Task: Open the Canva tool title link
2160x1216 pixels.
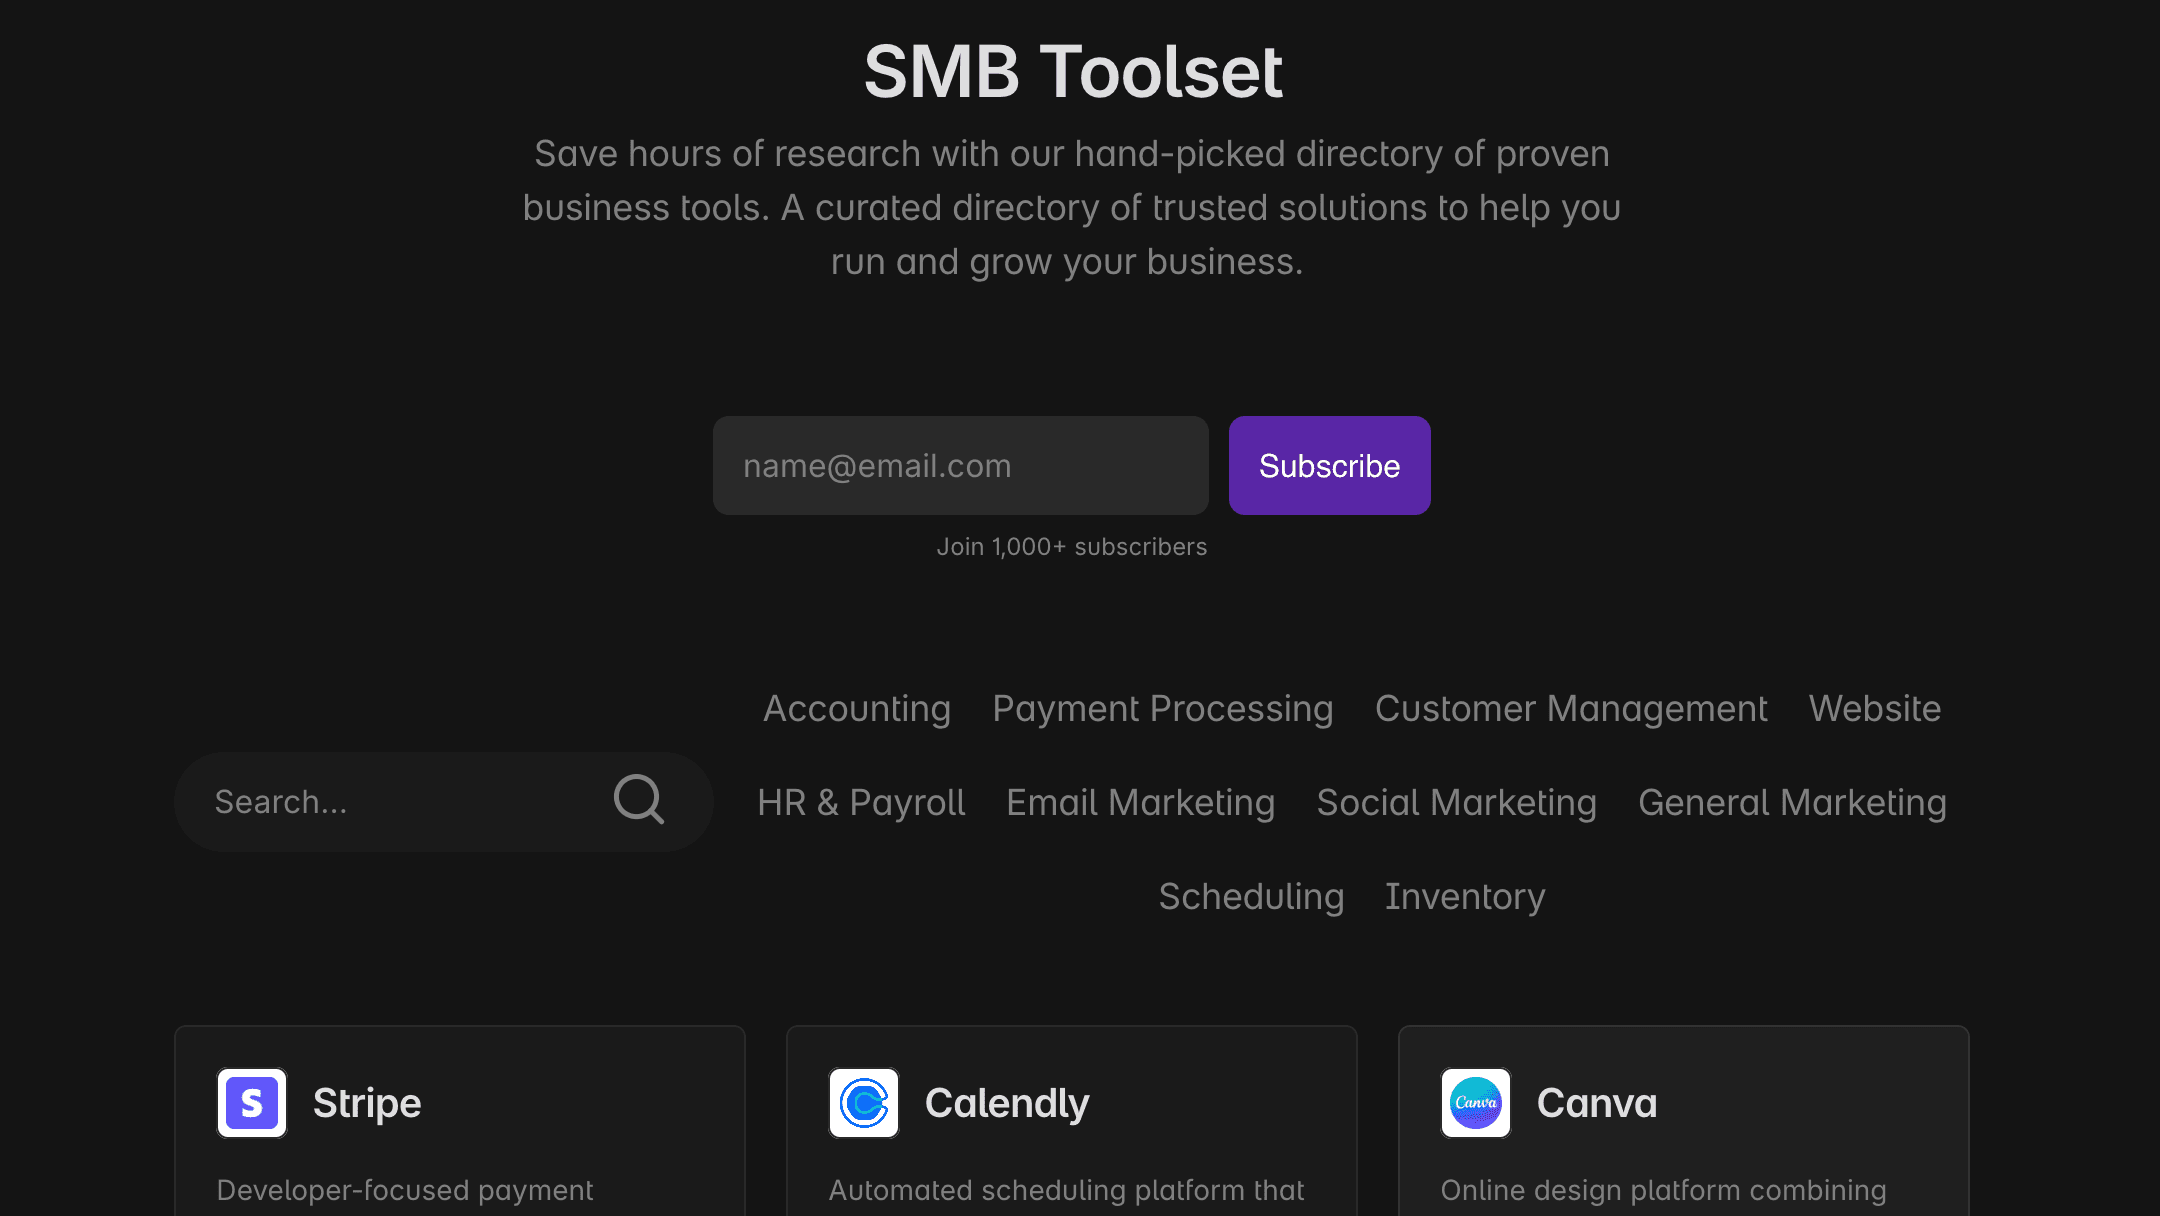Action: coord(1597,1103)
